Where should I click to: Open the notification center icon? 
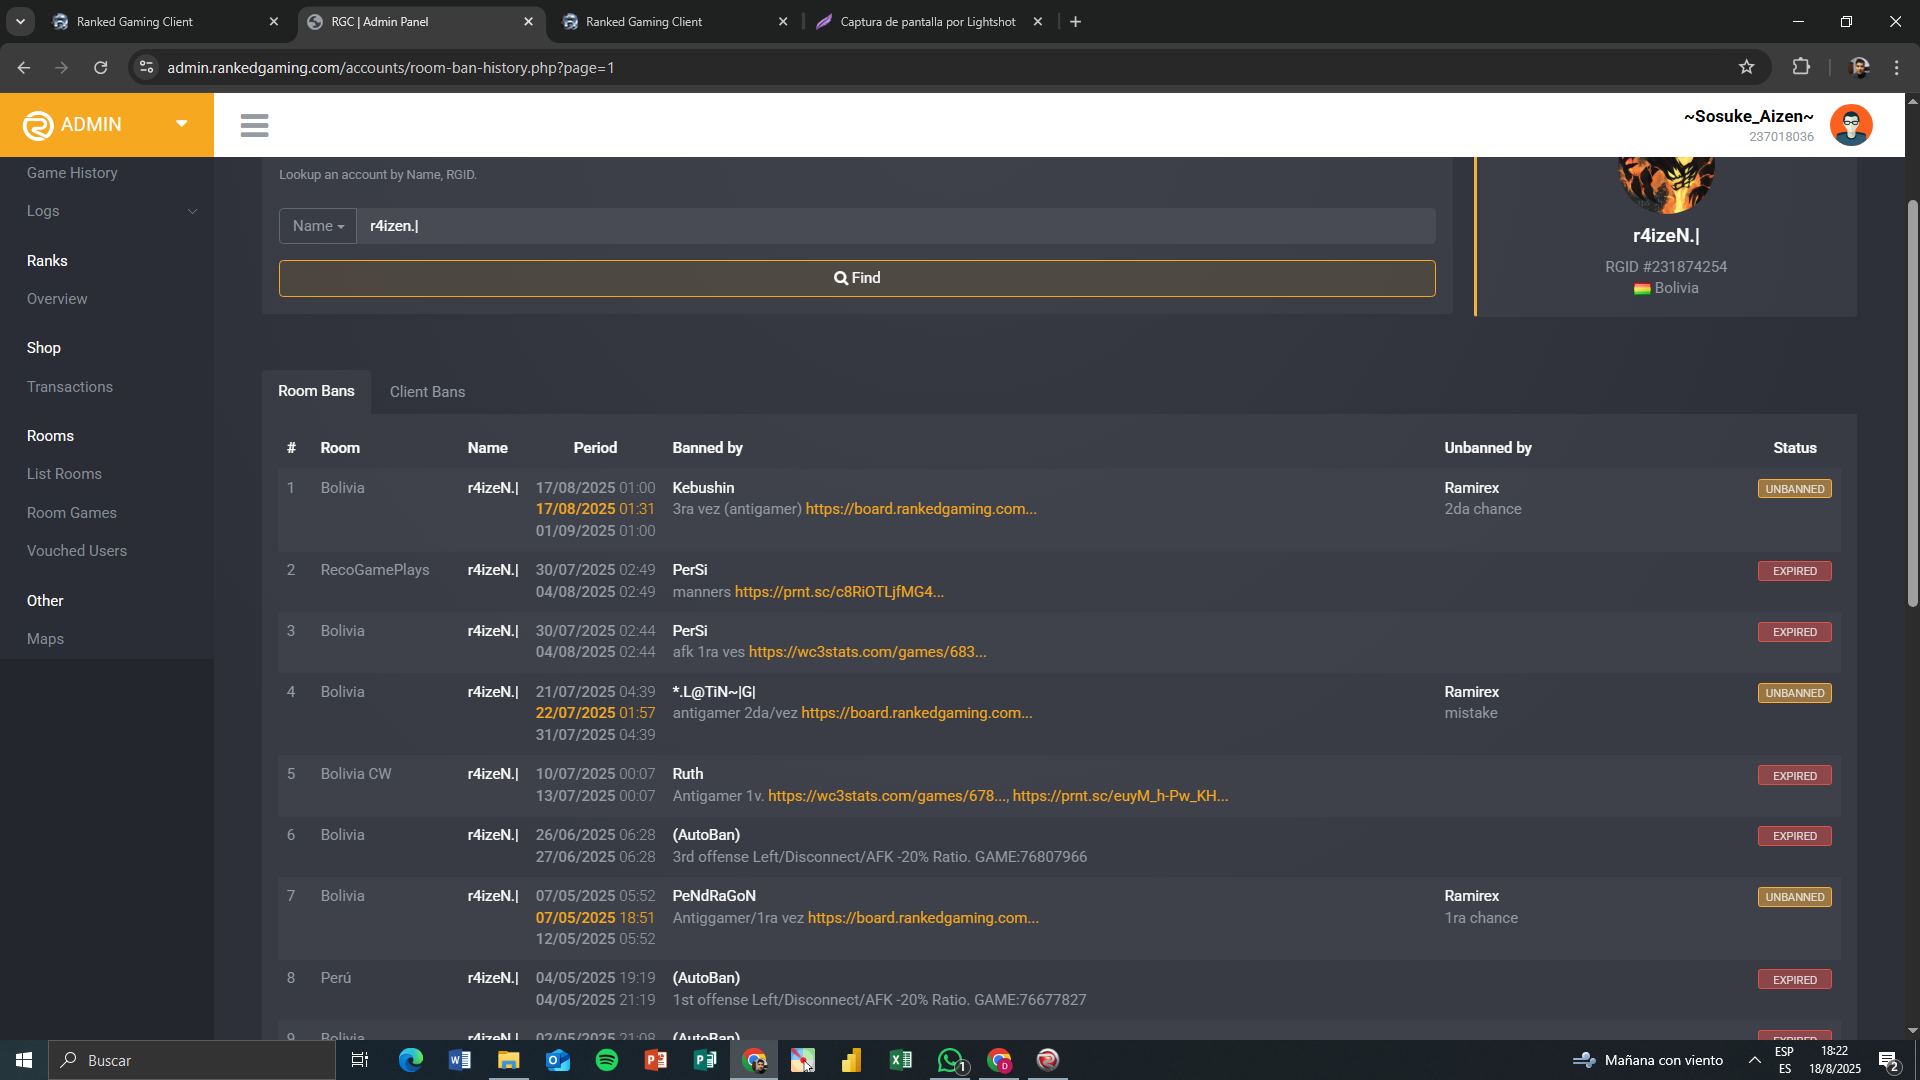[1889, 1060]
